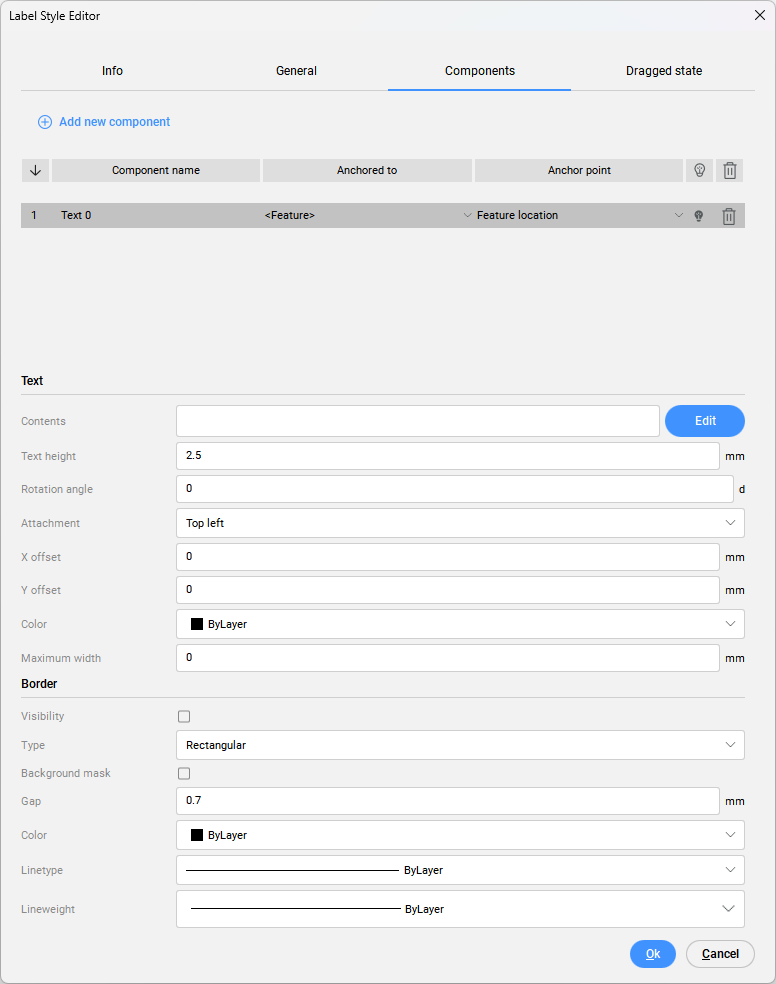Open the Linetype ByLayer dropdown

pos(460,870)
